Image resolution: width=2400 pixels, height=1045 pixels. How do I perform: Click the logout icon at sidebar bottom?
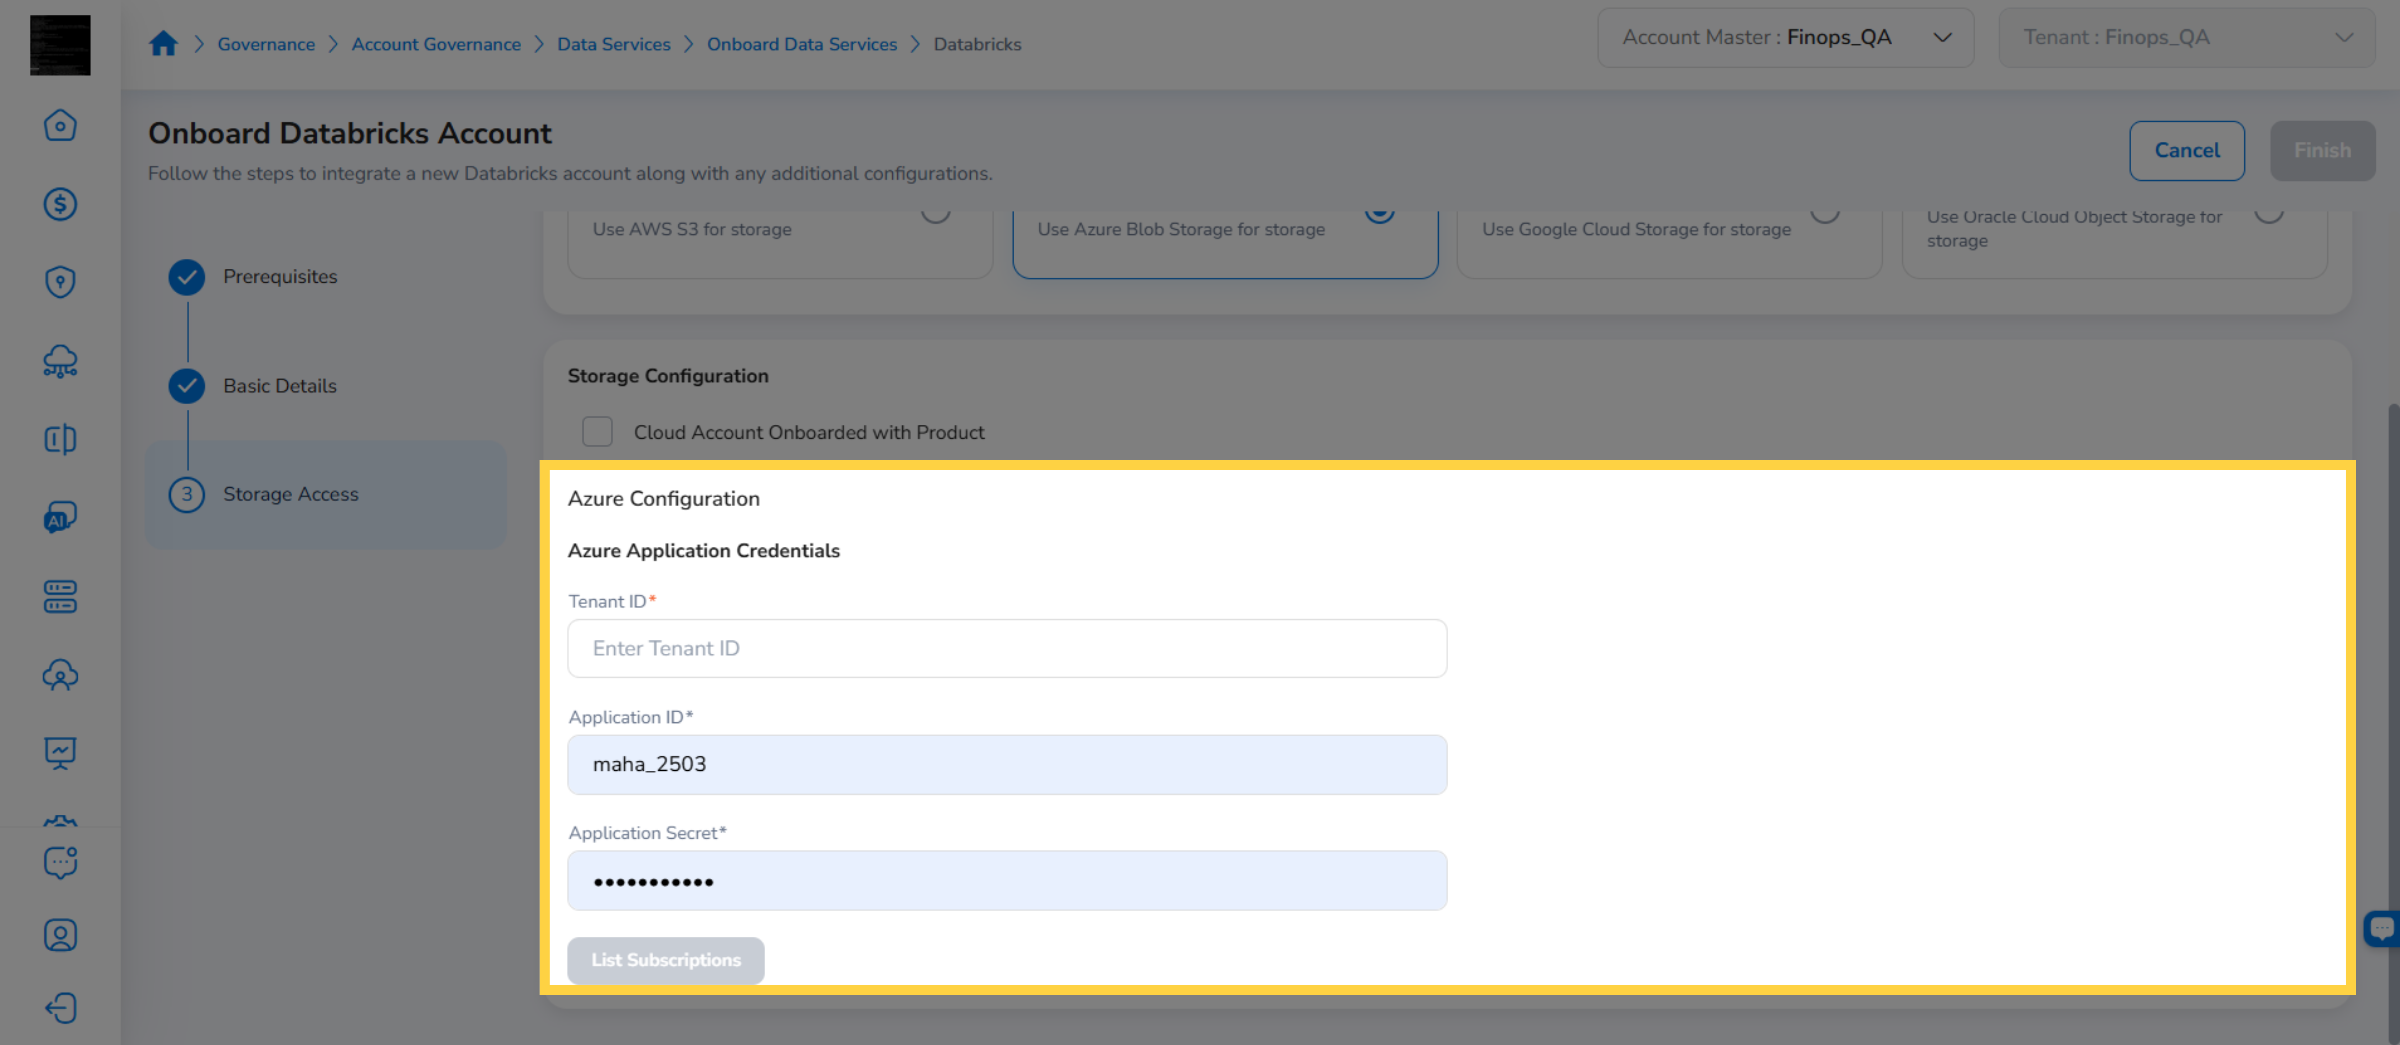(x=60, y=1008)
